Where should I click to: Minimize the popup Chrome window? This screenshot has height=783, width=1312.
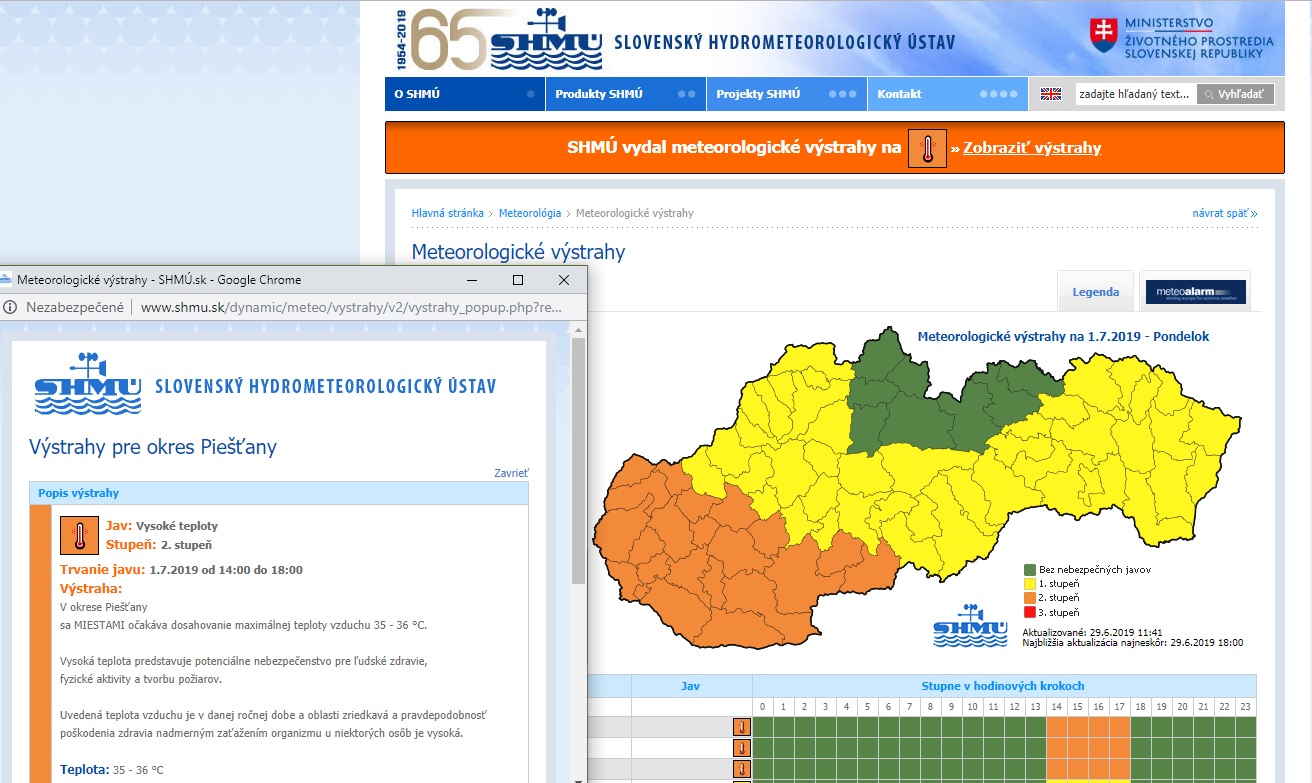click(472, 280)
